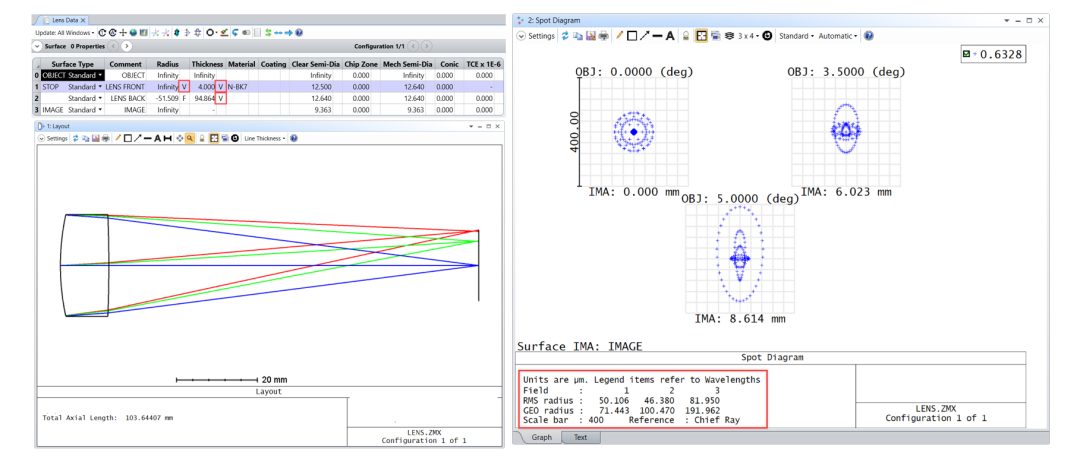Open the 3 x 4 grid dropdown
The image size is (1080, 462).
(x=747, y=36)
